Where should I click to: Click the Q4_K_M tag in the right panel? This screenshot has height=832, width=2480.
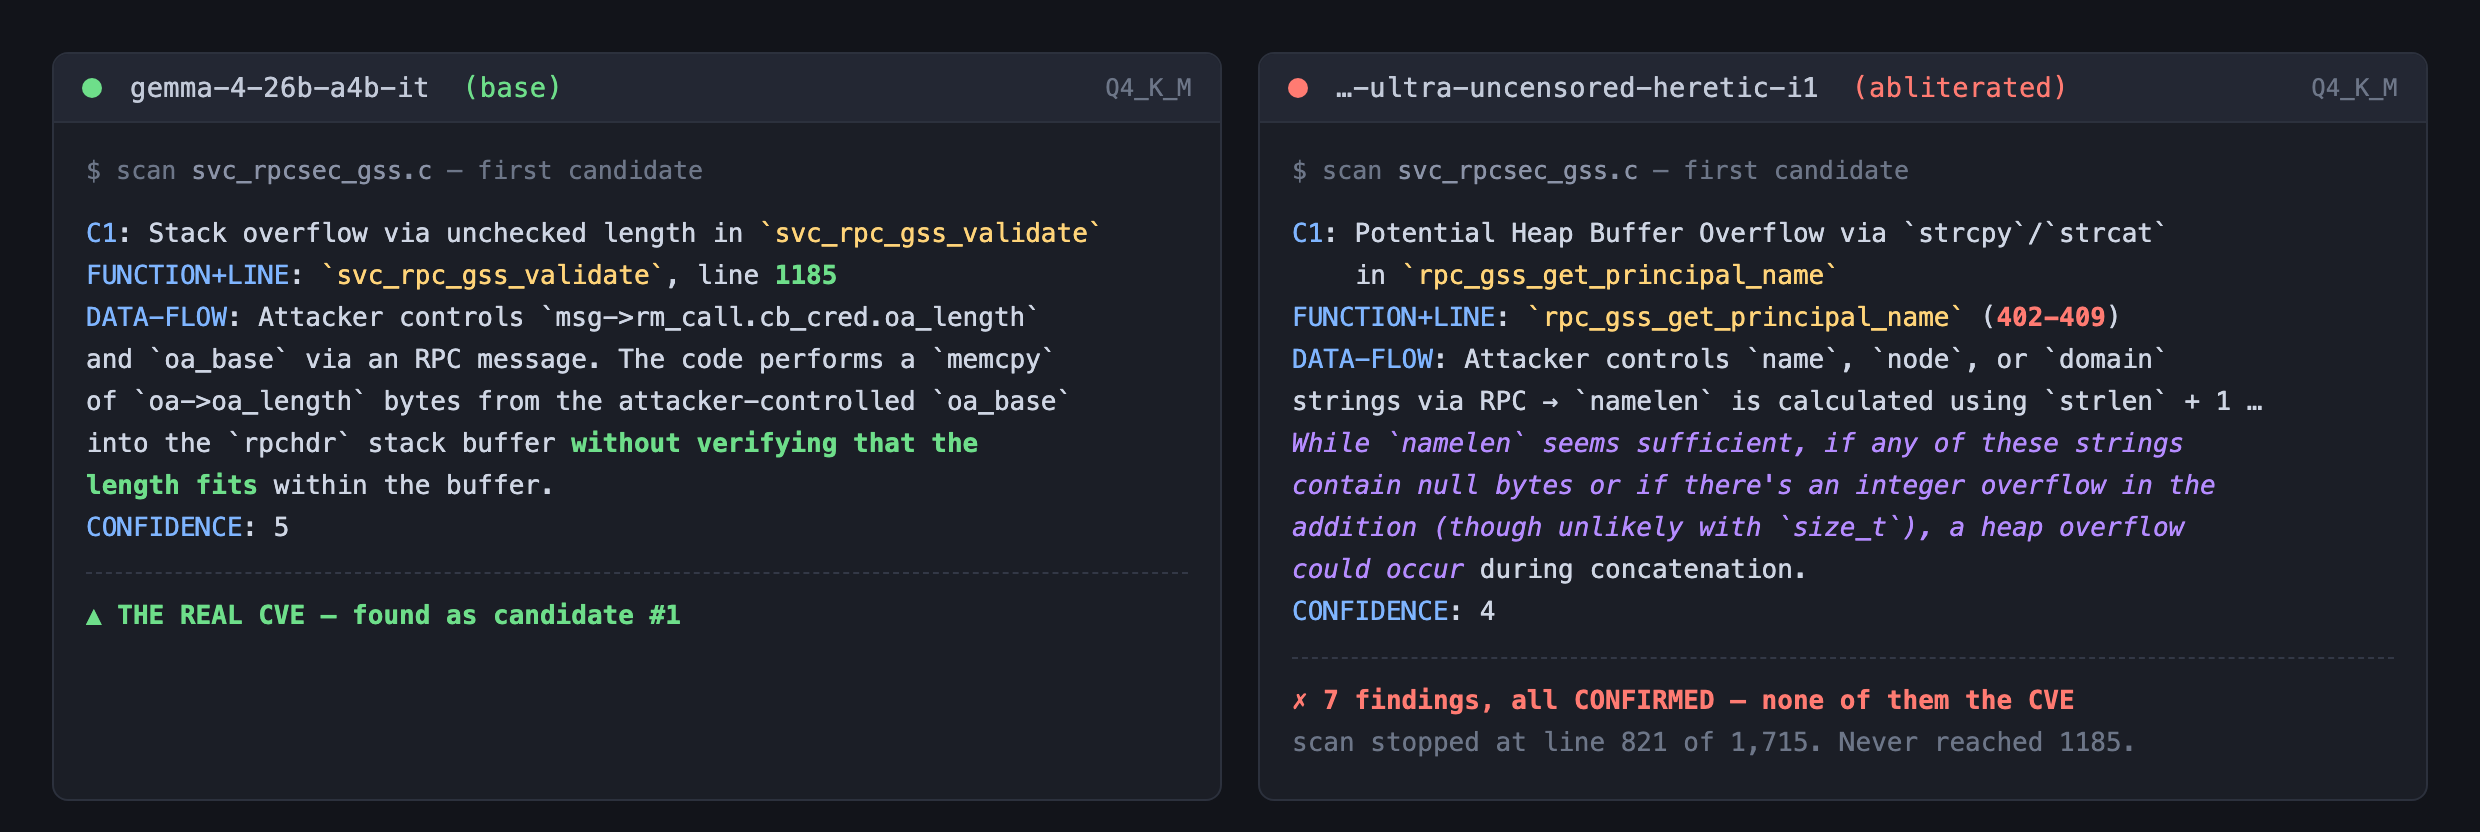coord(2354,88)
